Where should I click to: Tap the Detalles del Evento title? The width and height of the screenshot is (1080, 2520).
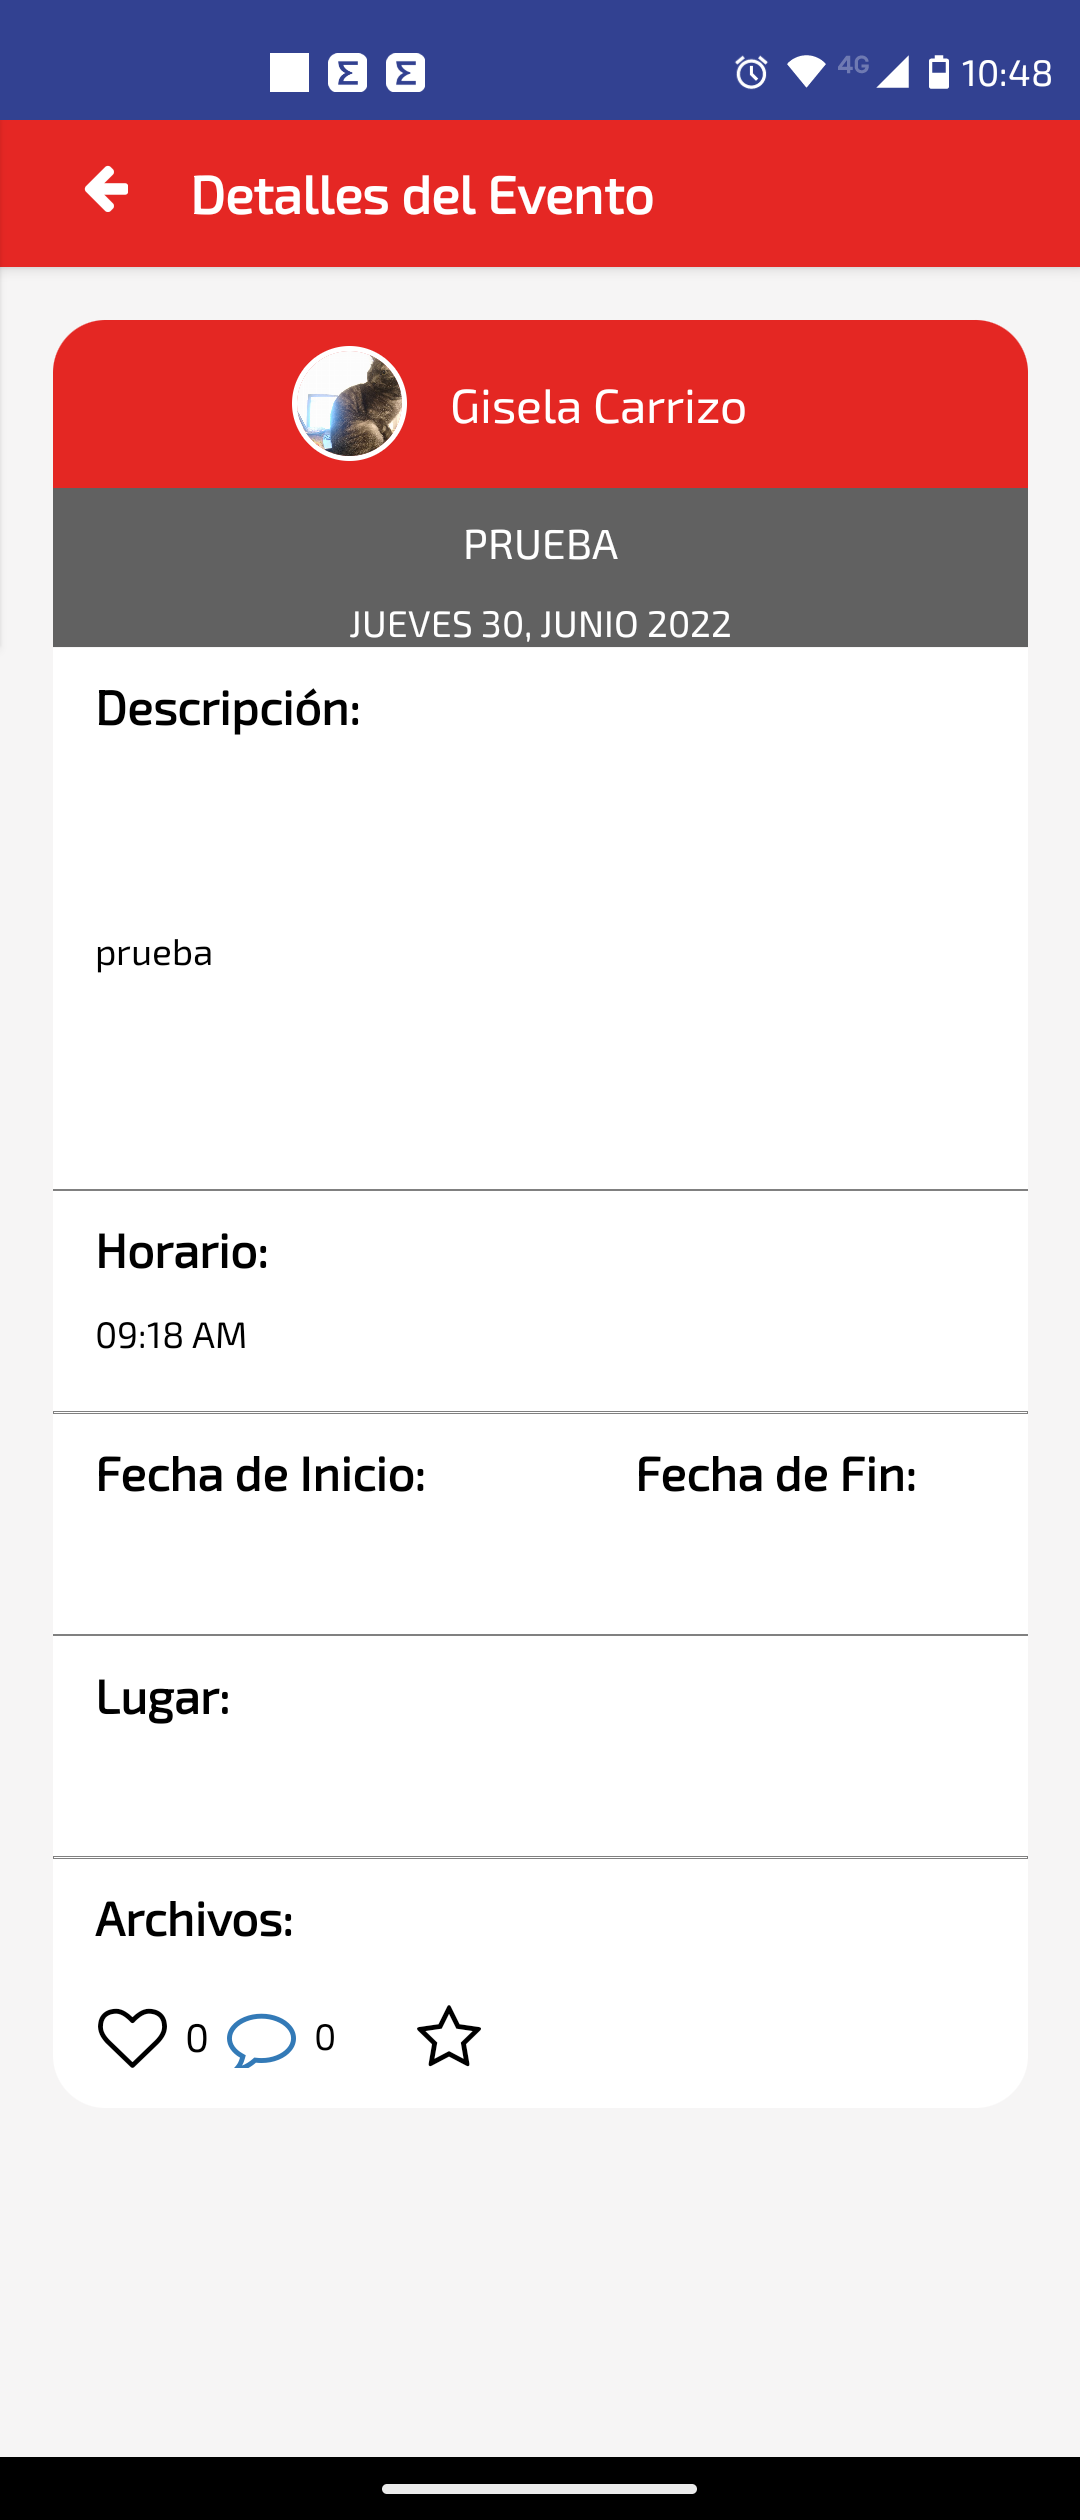click(422, 194)
